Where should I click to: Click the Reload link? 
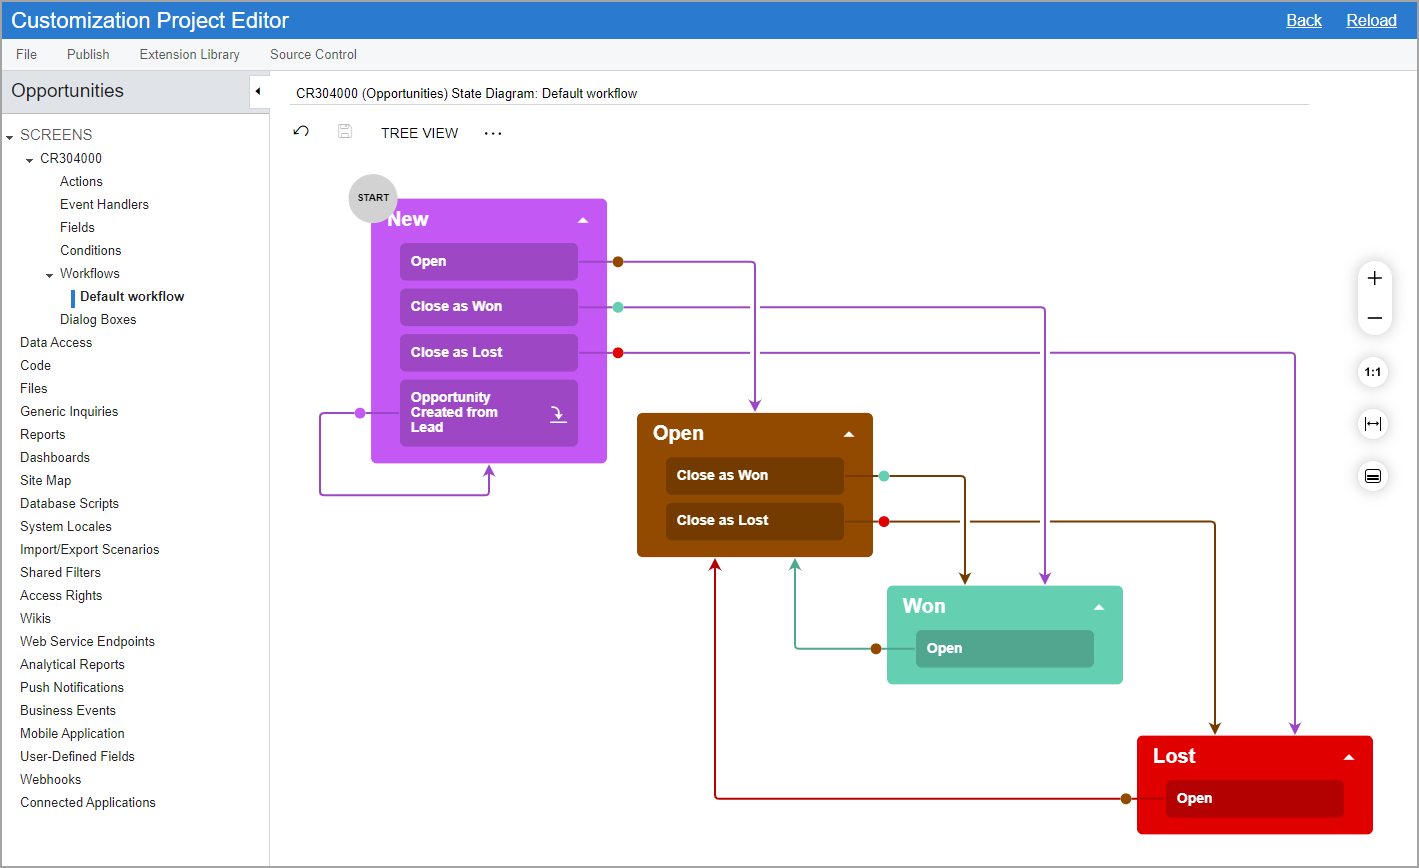click(x=1371, y=21)
